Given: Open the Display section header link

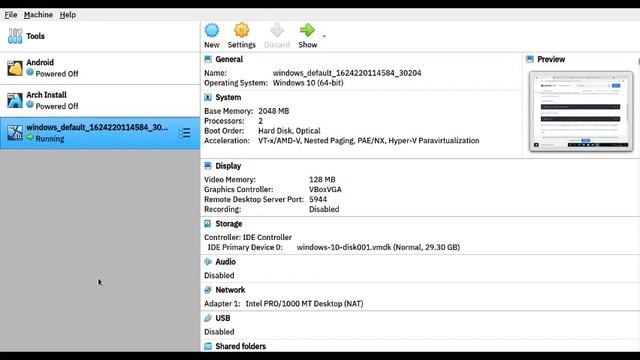Looking at the screenshot, I should coord(228,166).
